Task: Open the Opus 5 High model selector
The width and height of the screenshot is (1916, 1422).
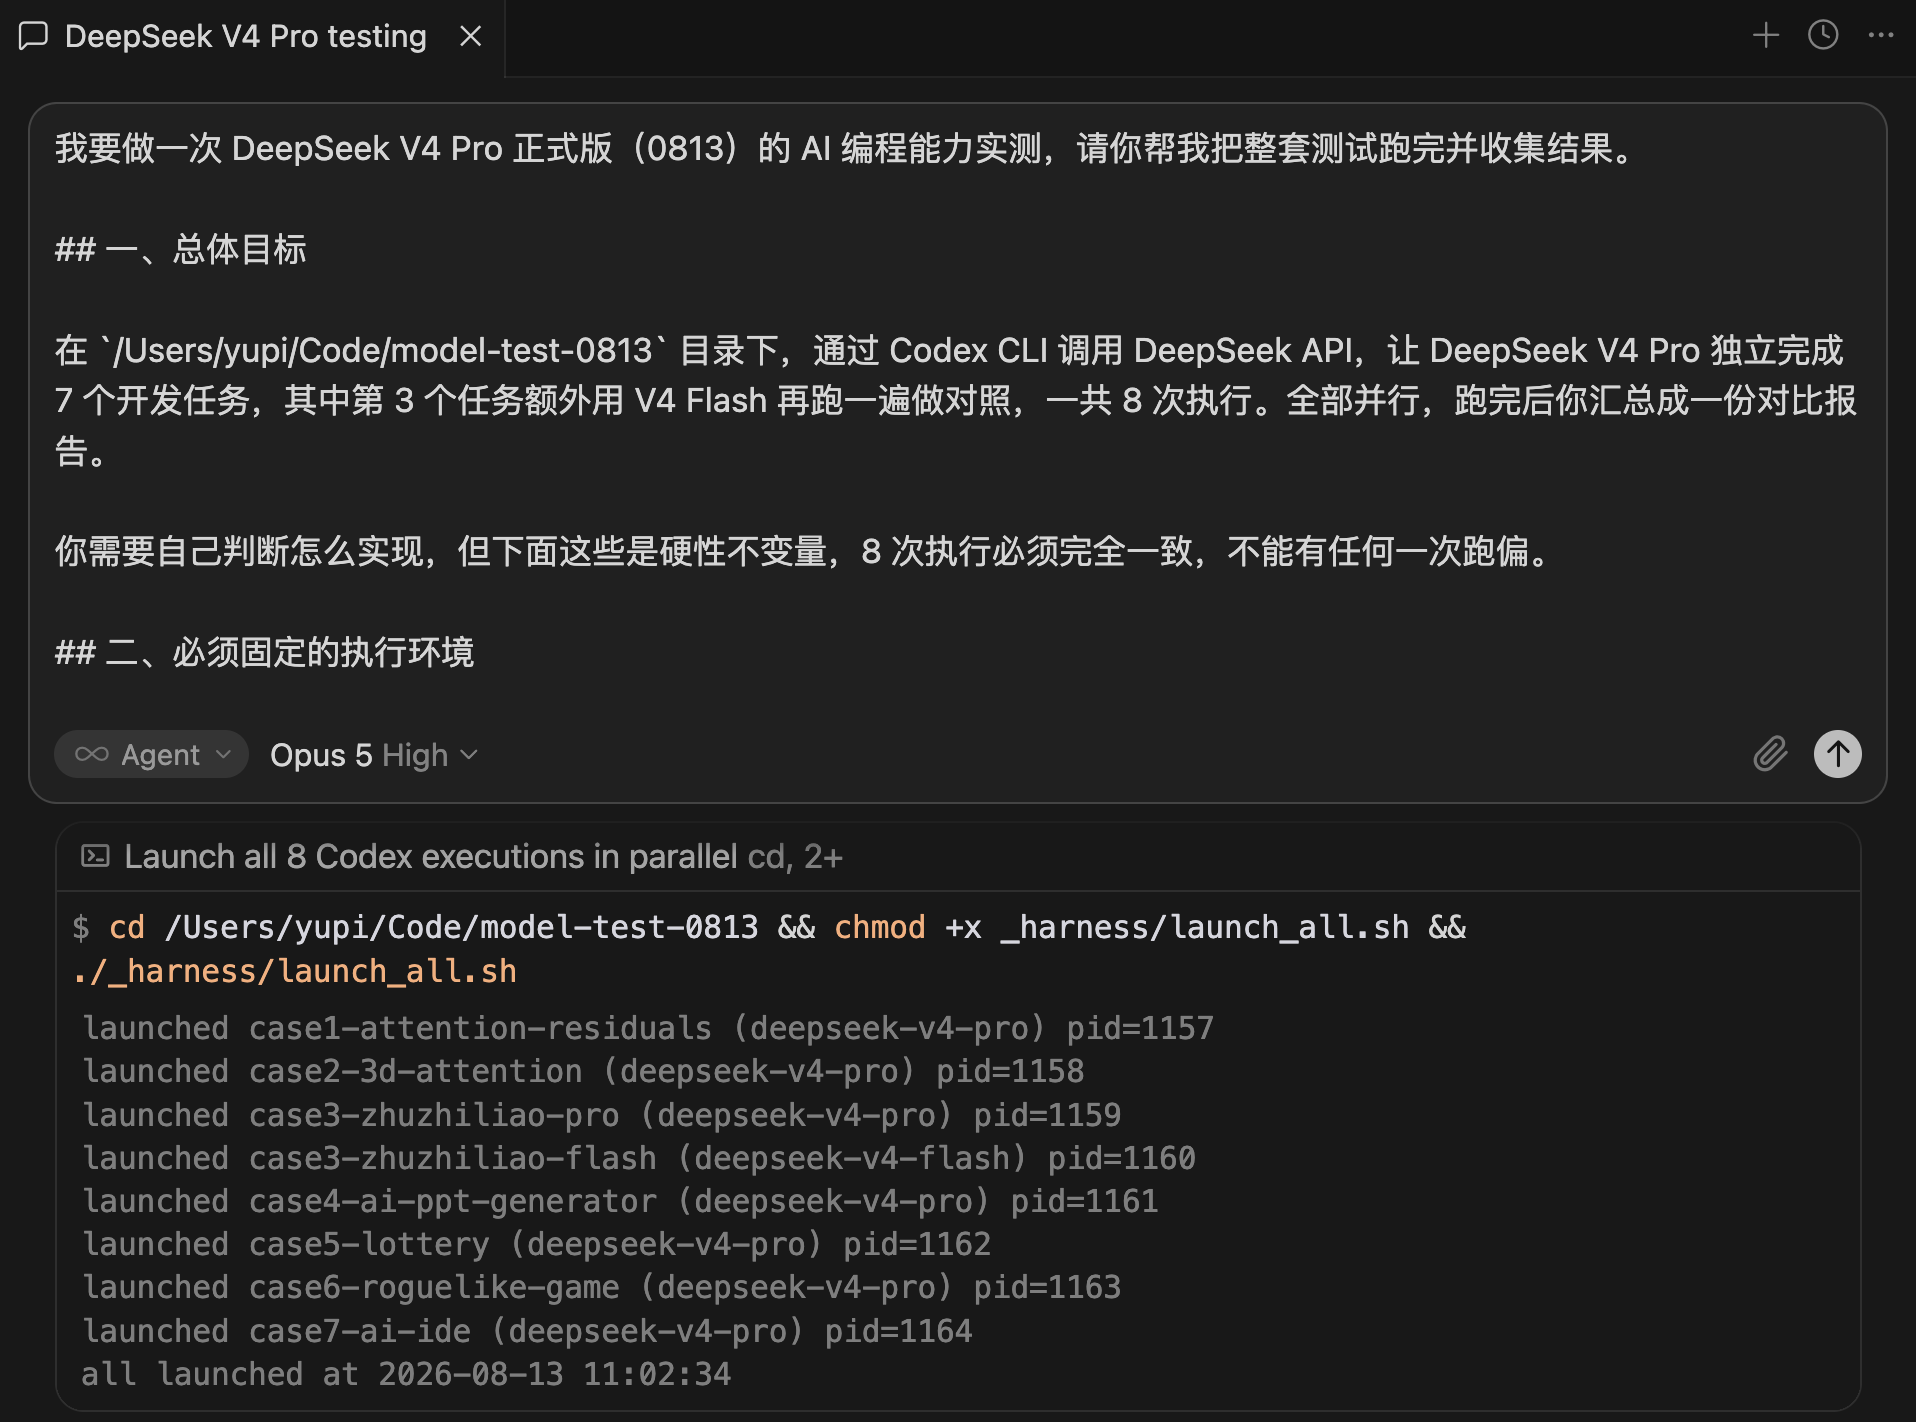Action: (x=374, y=755)
